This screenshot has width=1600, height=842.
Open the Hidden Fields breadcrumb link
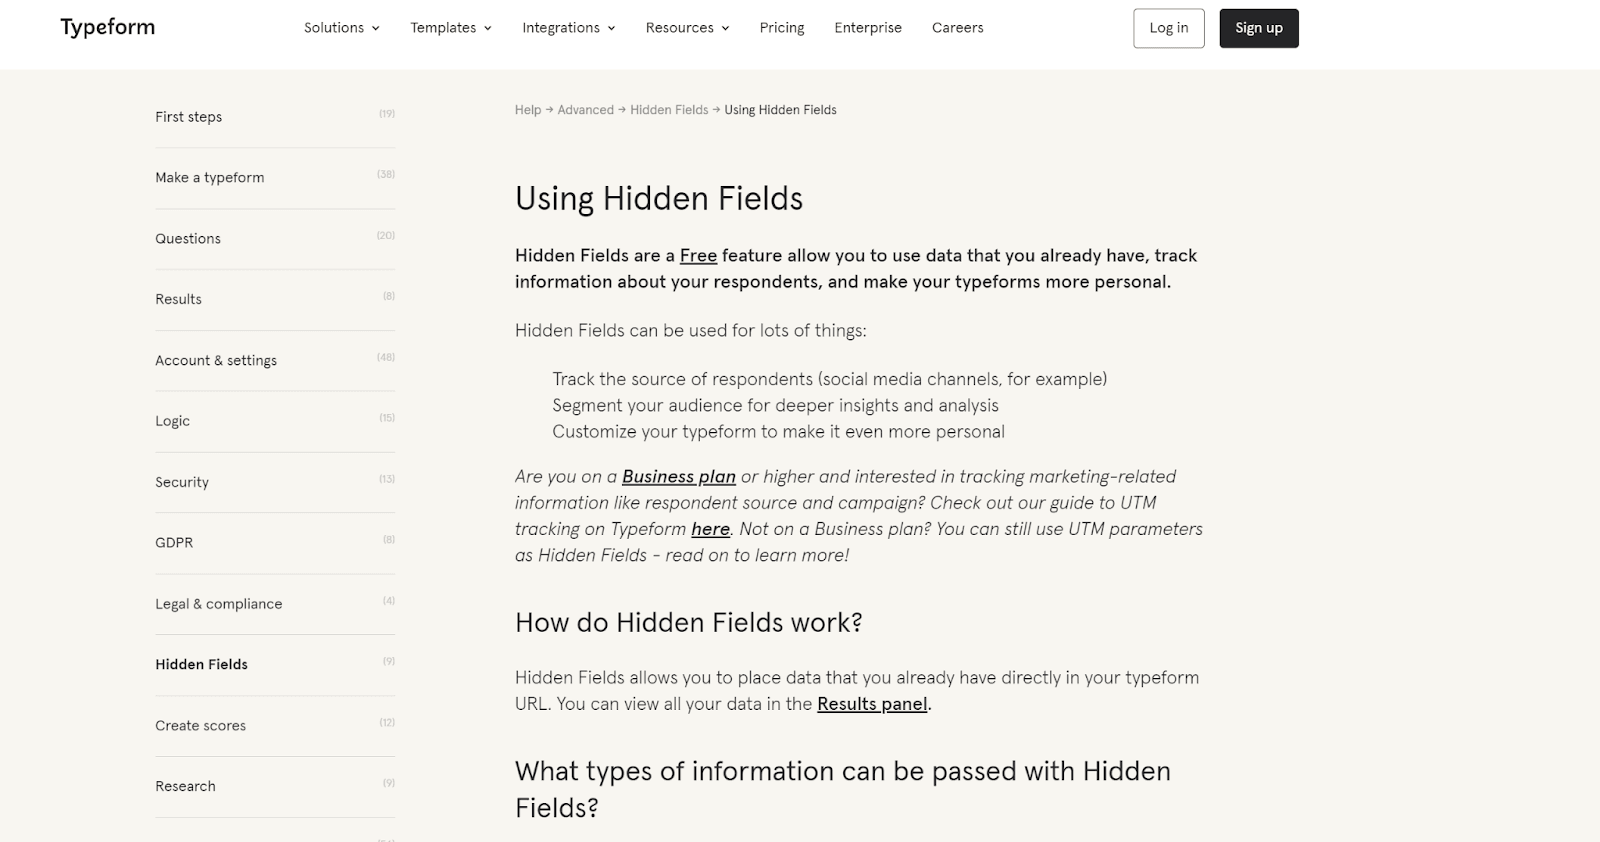[669, 110]
